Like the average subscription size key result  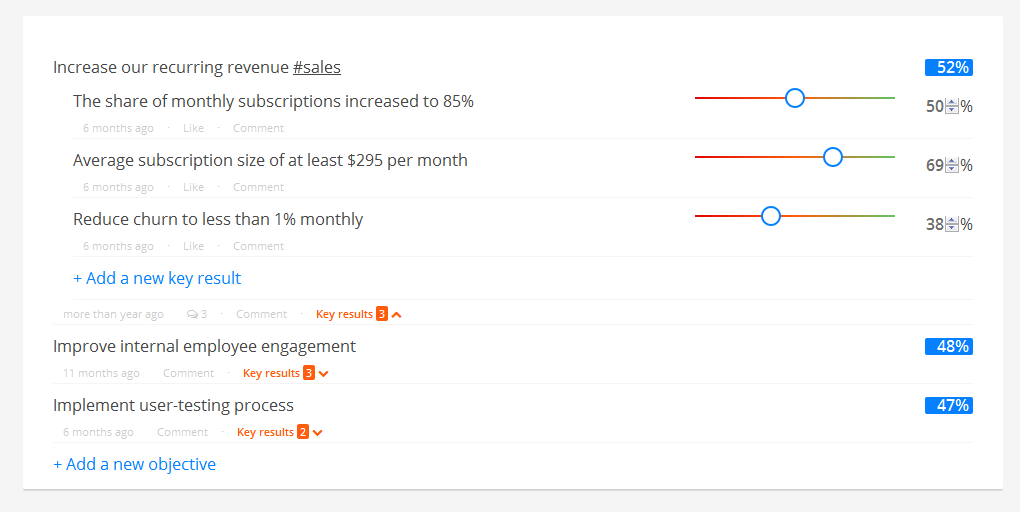[193, 187]
